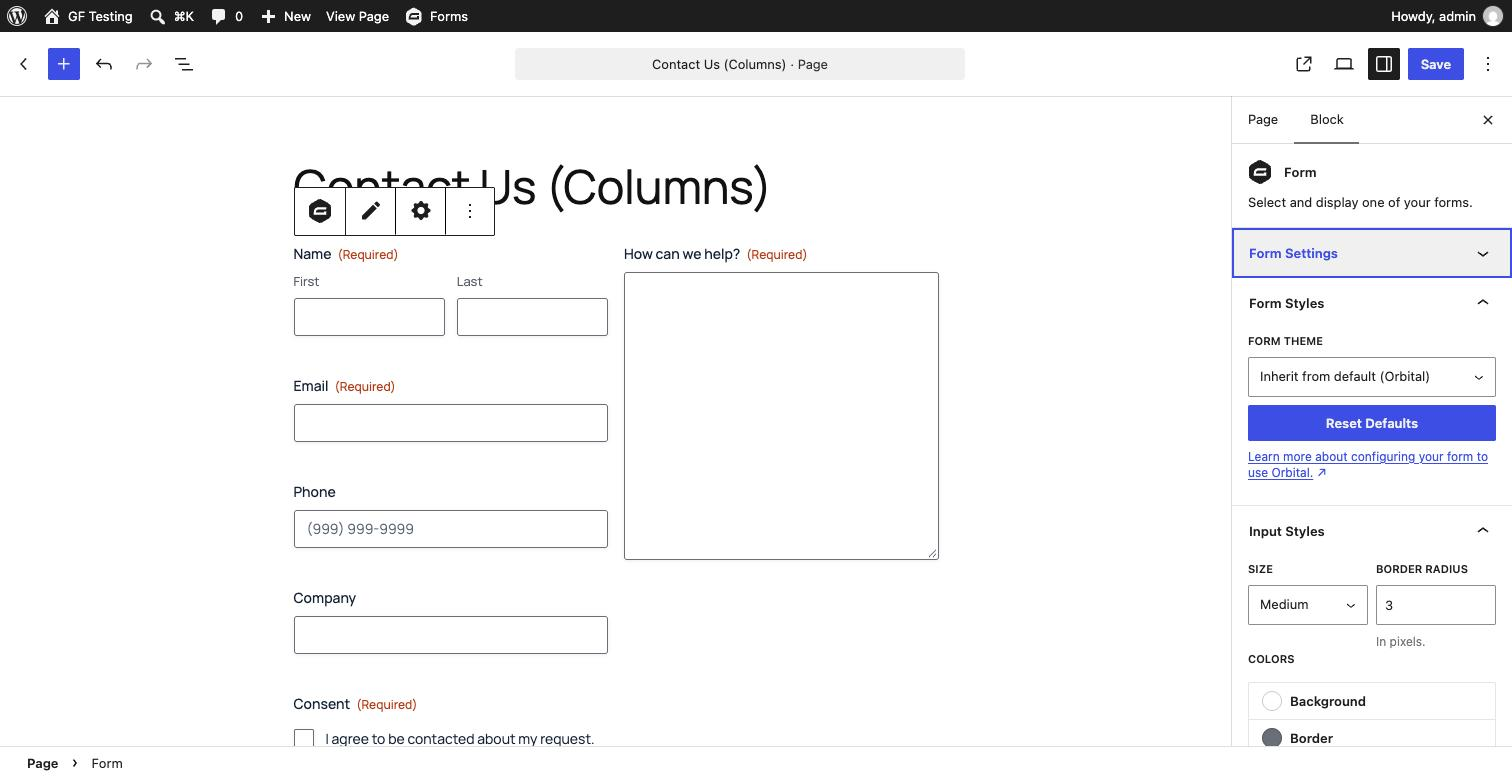Click the Phone input field
Screen dimensions: 1512x779
point(451,529)
